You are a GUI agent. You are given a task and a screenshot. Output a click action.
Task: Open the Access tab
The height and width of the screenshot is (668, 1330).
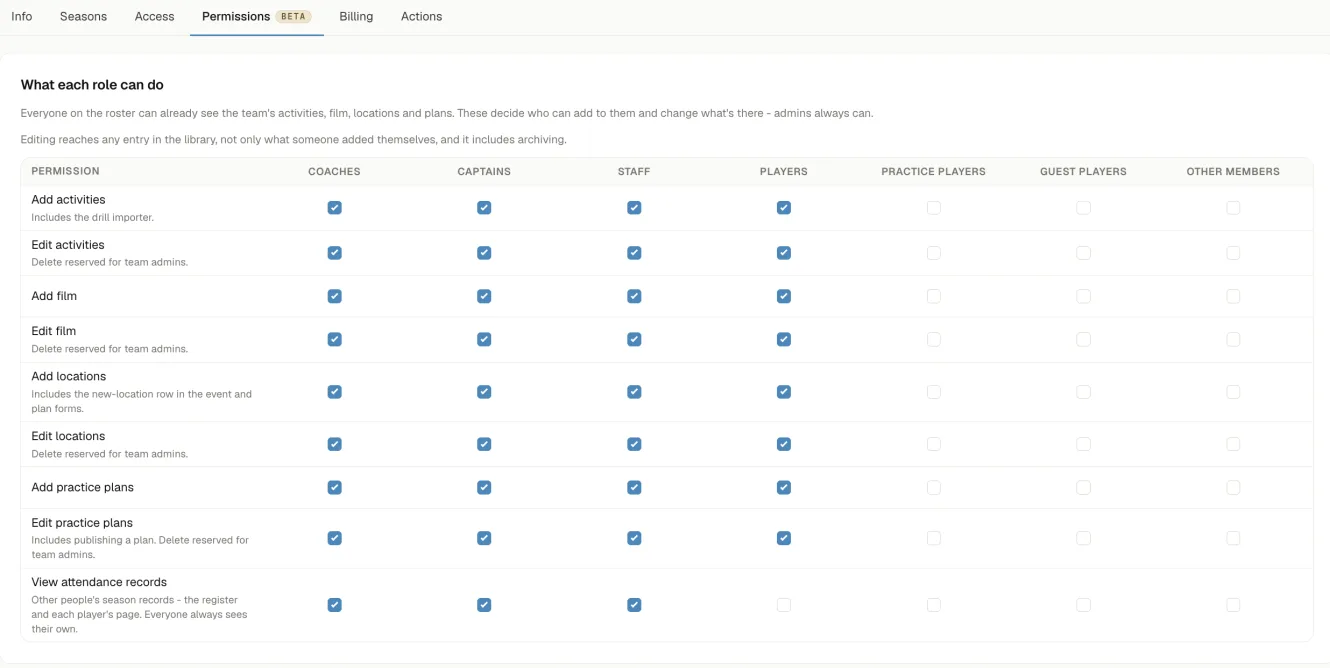tap(154, 16)
